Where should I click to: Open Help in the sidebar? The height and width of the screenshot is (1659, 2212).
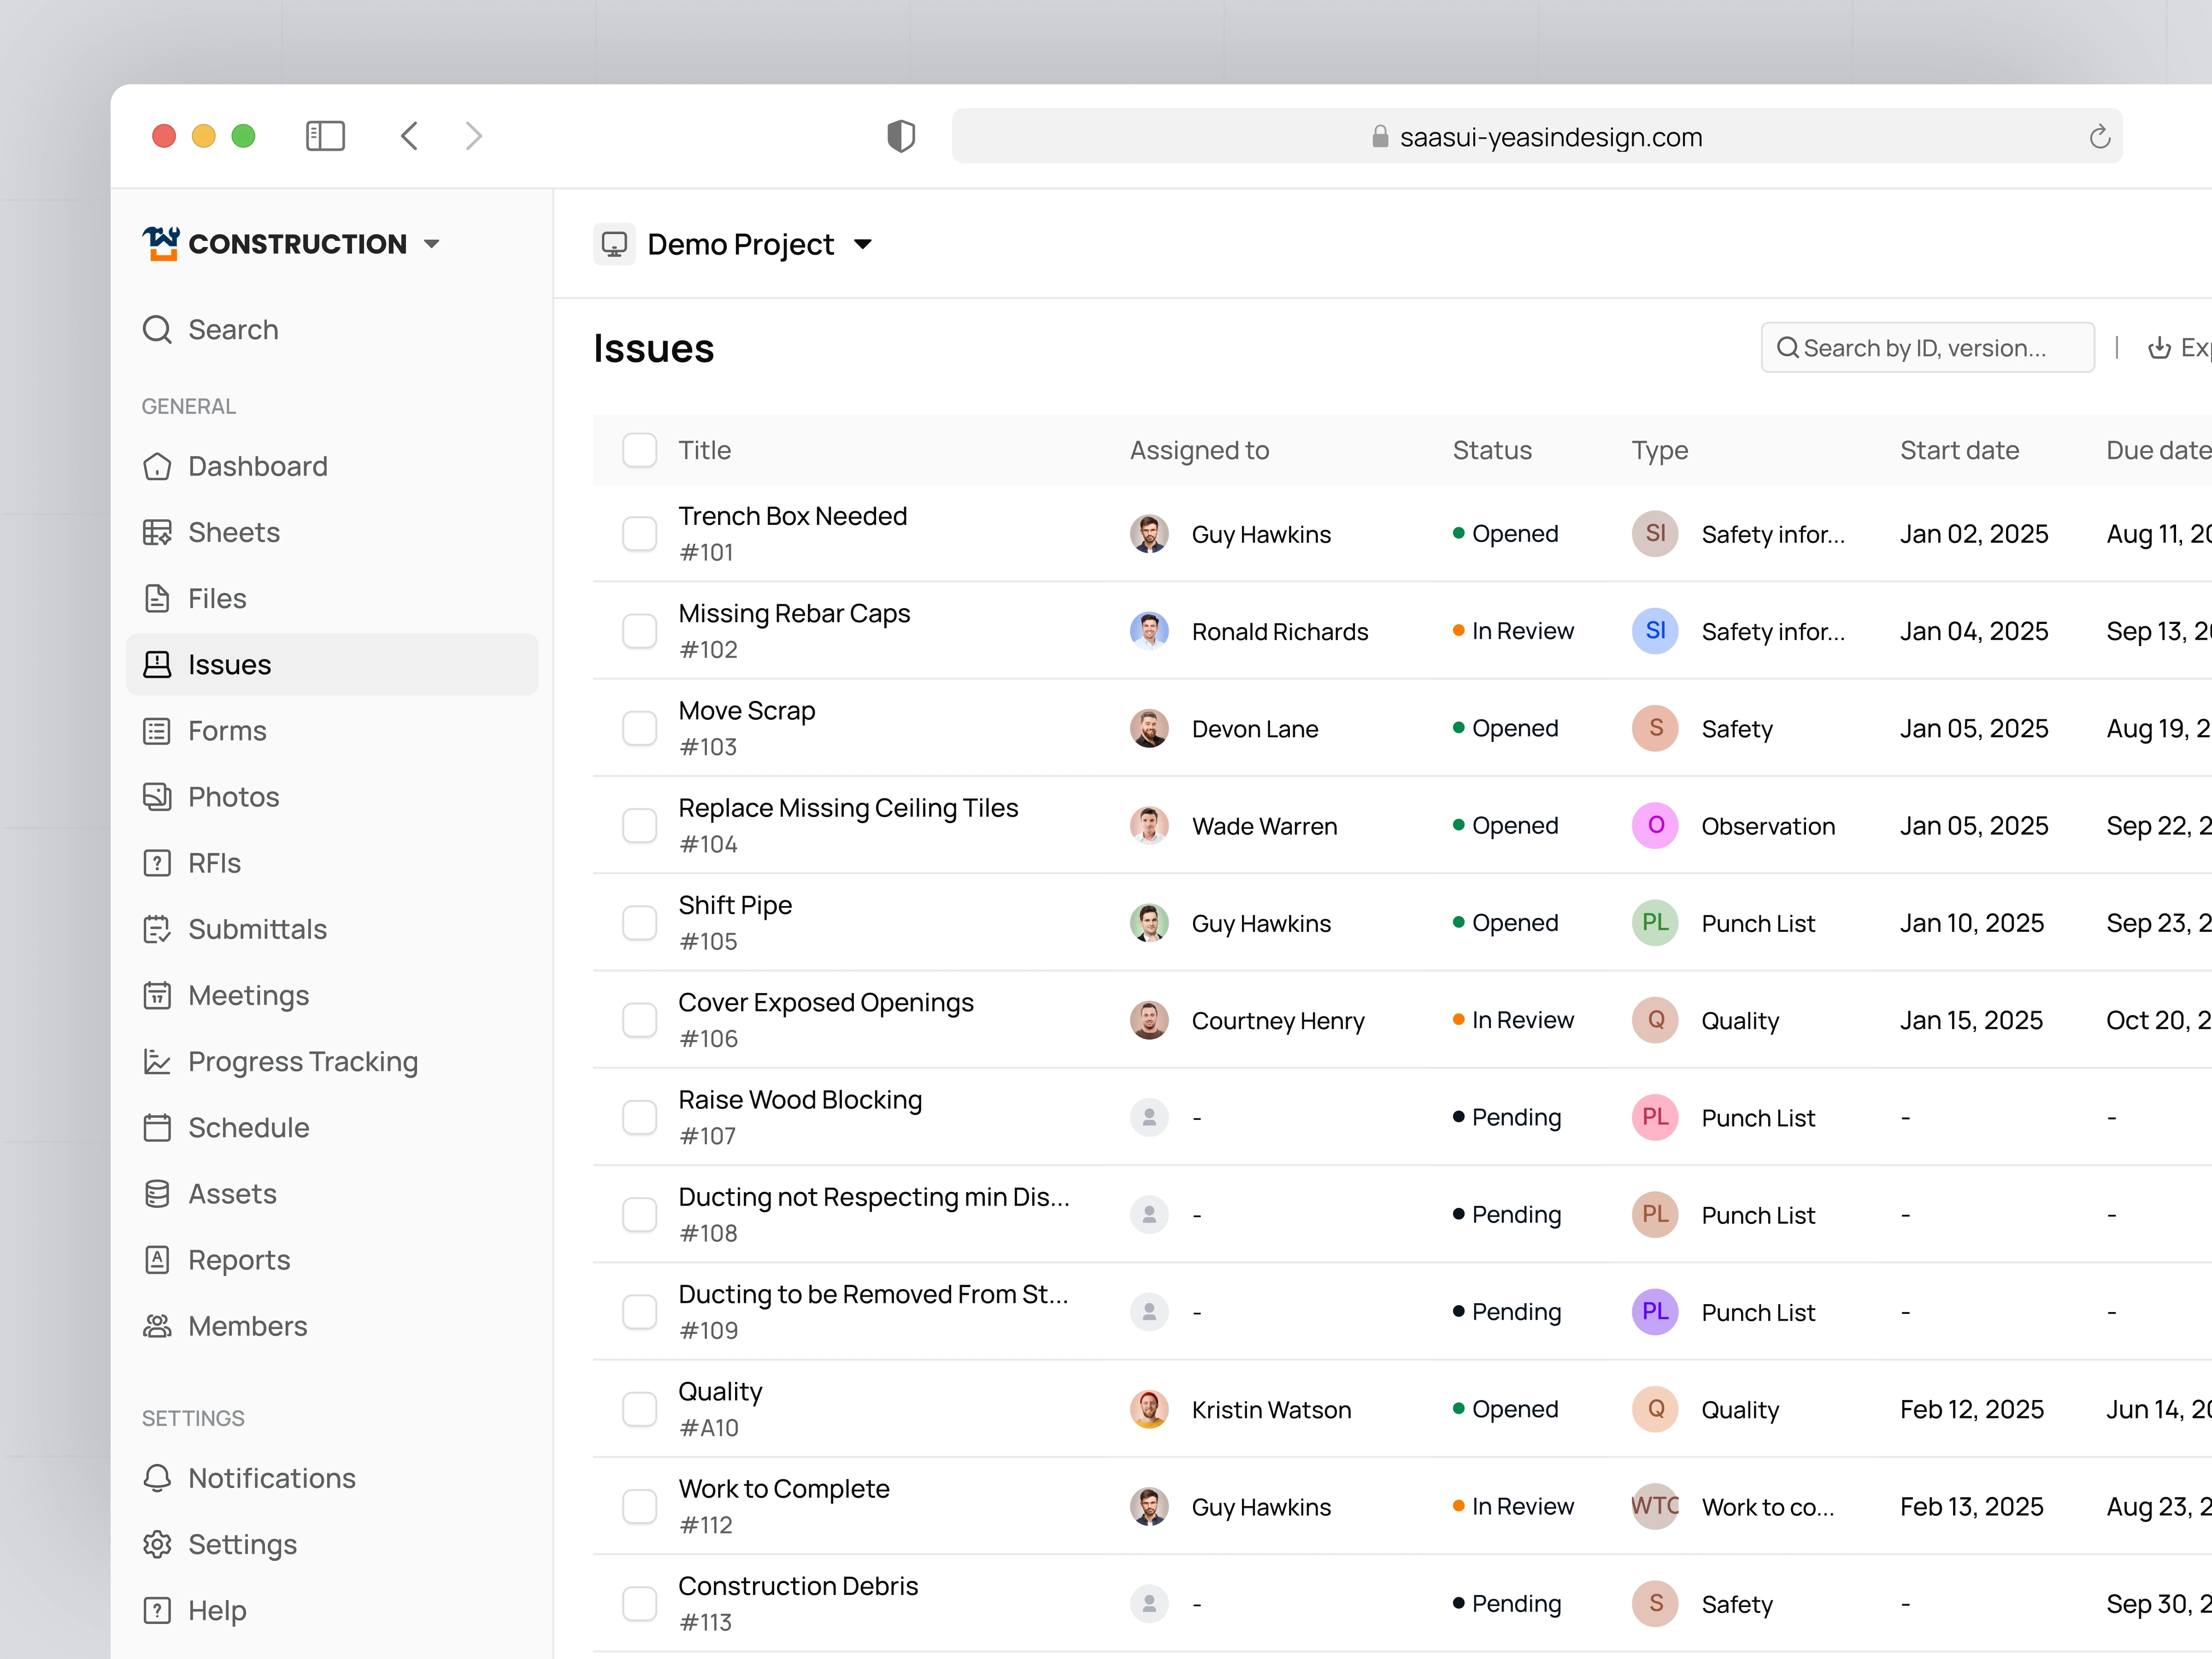pos(332,1610)
